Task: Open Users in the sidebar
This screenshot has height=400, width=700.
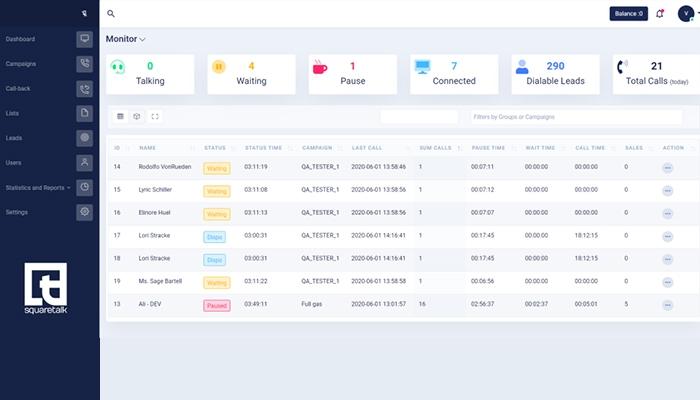Action: coord(13,163)
